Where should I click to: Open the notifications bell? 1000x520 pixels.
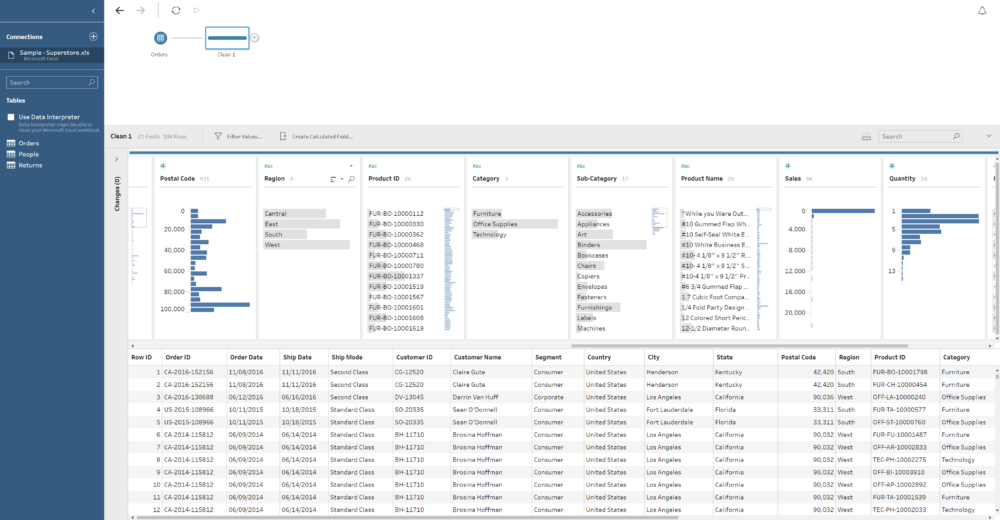click(x=981, y=10)
